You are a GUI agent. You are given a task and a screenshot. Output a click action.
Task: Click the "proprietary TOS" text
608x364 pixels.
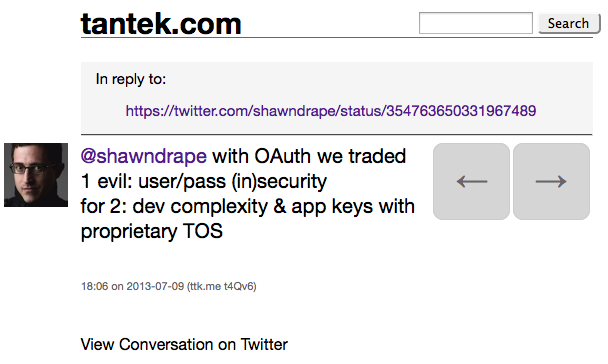tap(152, 231)
